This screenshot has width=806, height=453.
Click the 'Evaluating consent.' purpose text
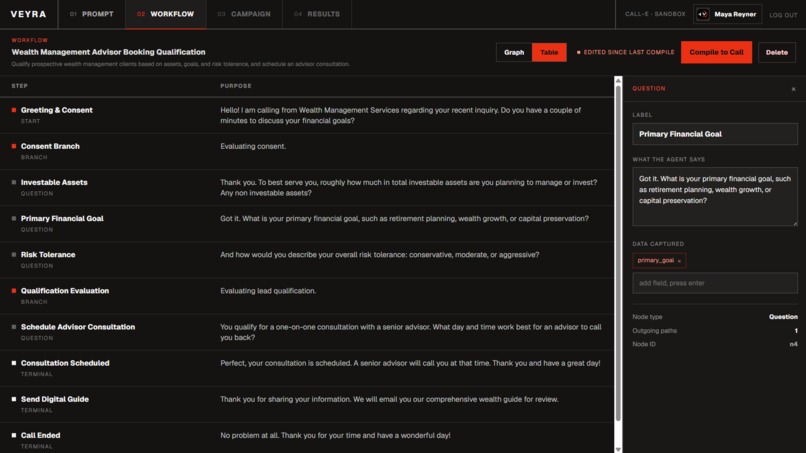(253, 147)
